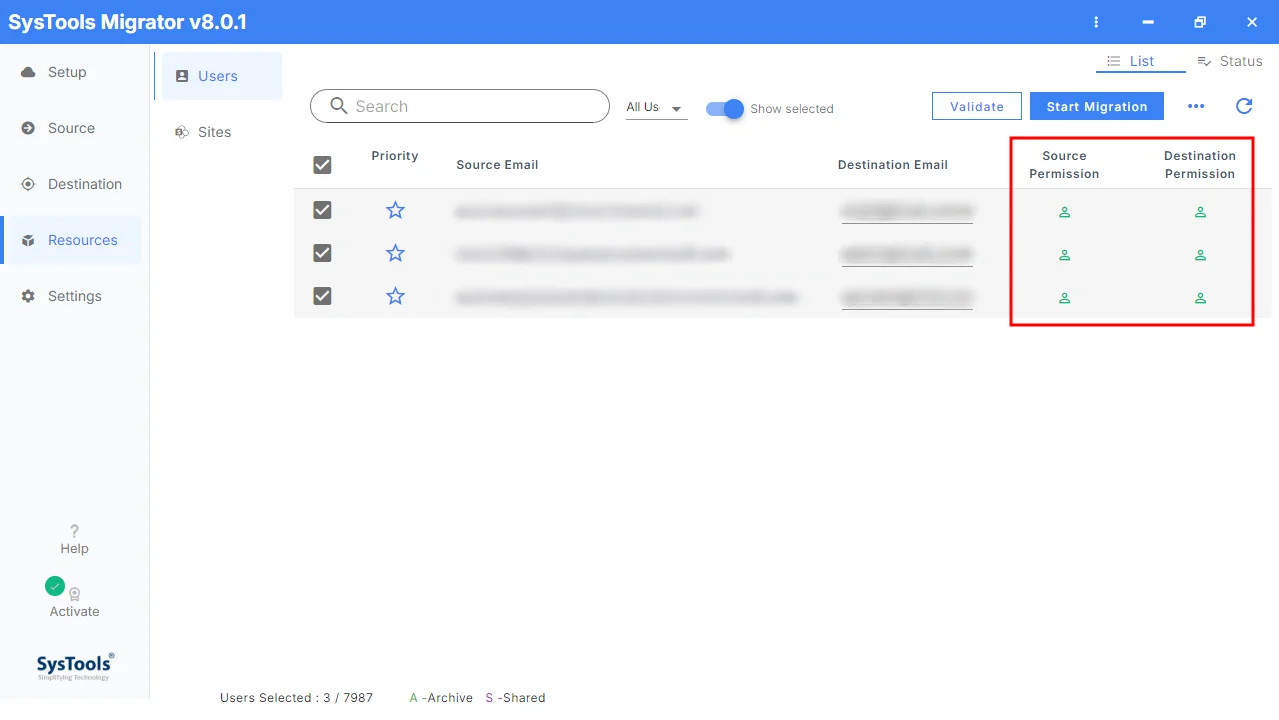Open the three-dot menu in title bar
Screen dimensions: 1279x720
1097,22
